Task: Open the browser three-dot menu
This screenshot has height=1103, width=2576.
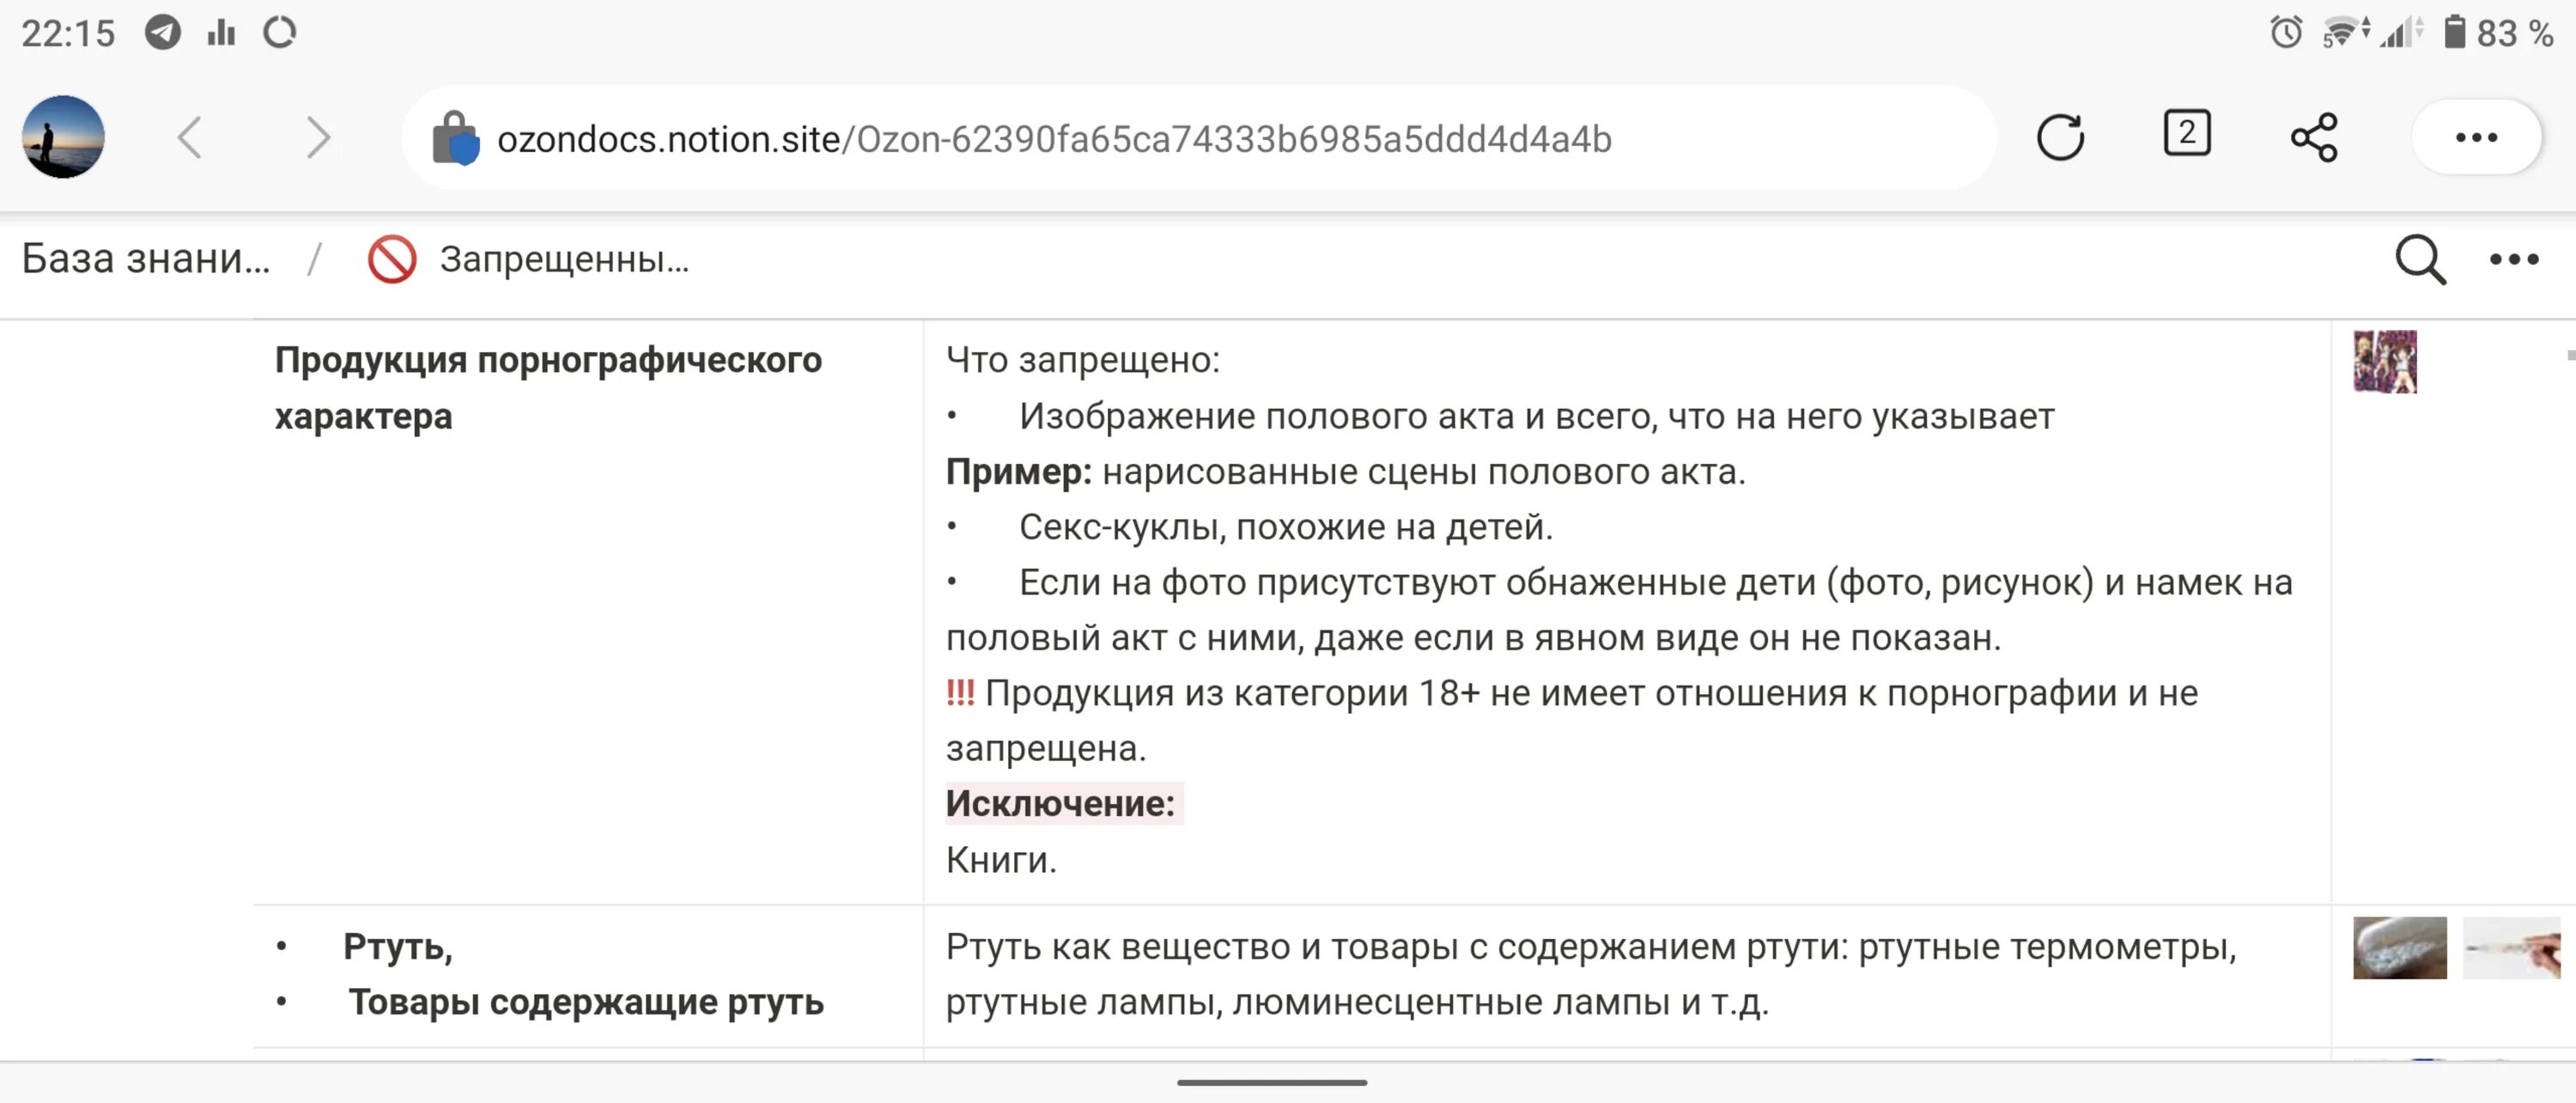Action: (2476, 137)
